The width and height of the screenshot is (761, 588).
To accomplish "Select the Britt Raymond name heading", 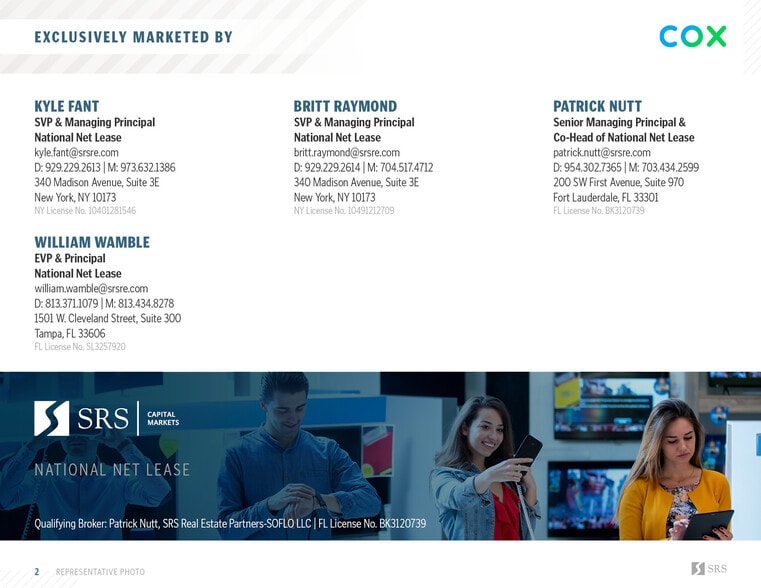I will pos(345,106).
